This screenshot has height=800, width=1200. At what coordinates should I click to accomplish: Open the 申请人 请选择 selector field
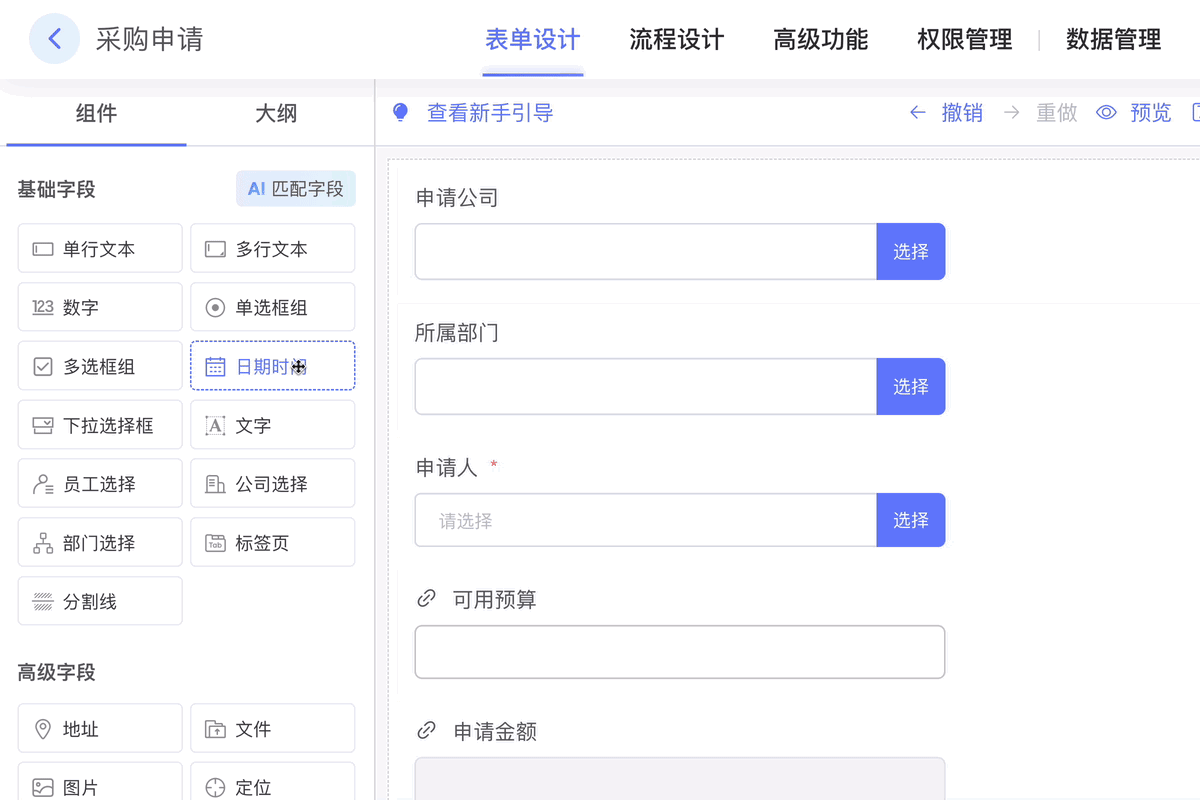645,520
